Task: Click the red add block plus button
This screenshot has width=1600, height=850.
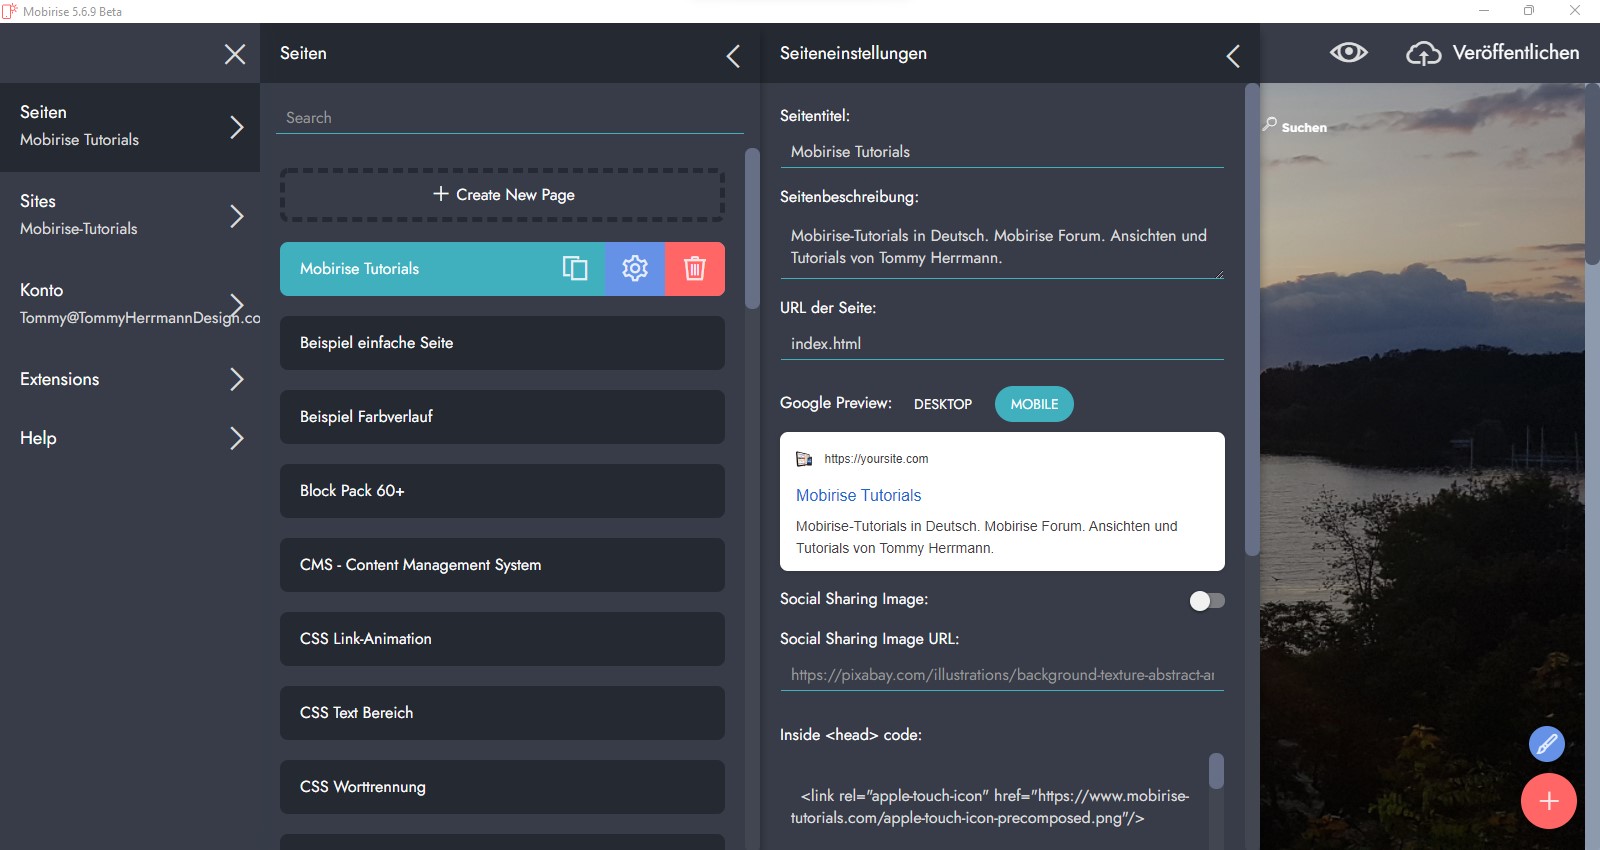Action: (x=1548, y=801)
